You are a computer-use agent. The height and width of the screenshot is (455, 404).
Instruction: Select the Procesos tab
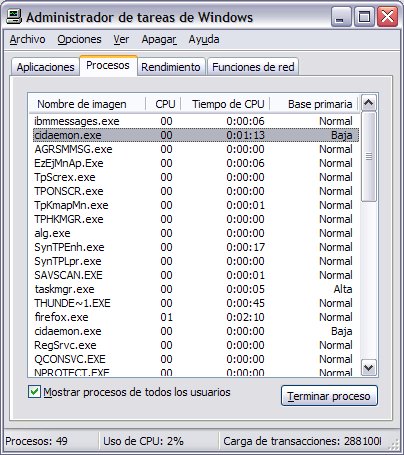click(x=108, y=65)
